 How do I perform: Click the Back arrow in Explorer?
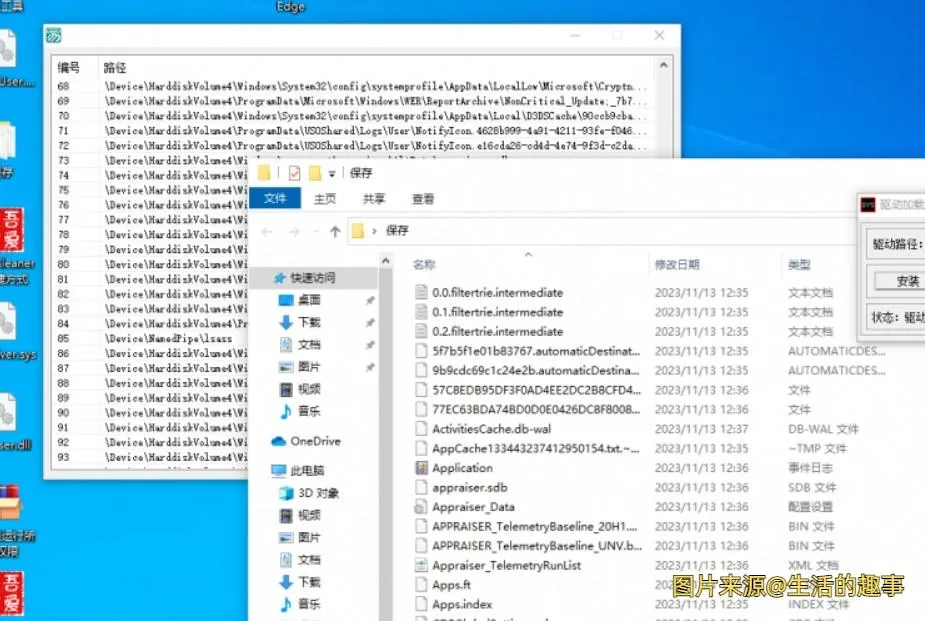point(266,231)
